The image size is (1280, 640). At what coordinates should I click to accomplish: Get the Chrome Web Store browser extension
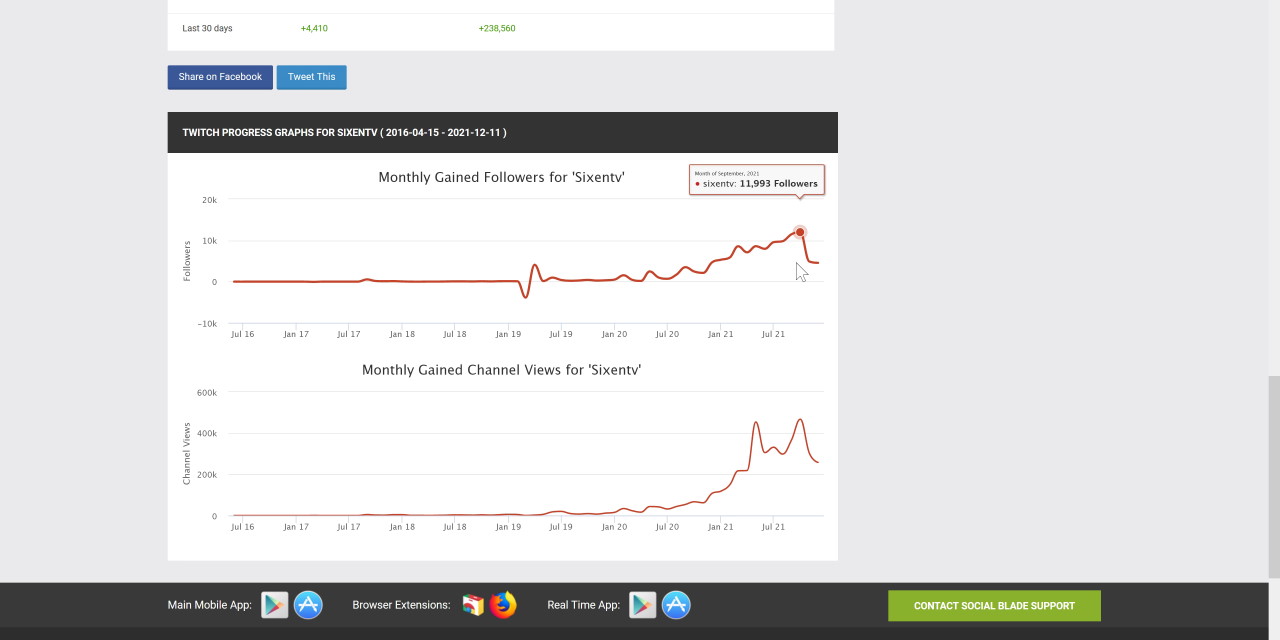[473, 605]
